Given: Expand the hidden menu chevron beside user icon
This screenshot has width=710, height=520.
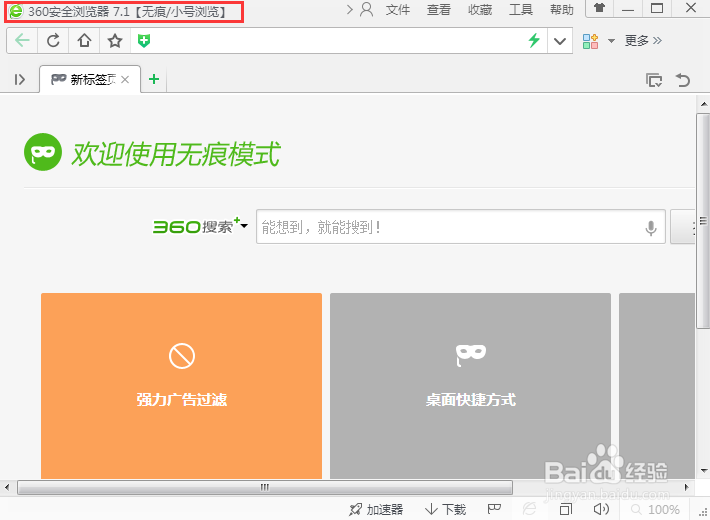Looking at the screenshot, I should [350, 9].
